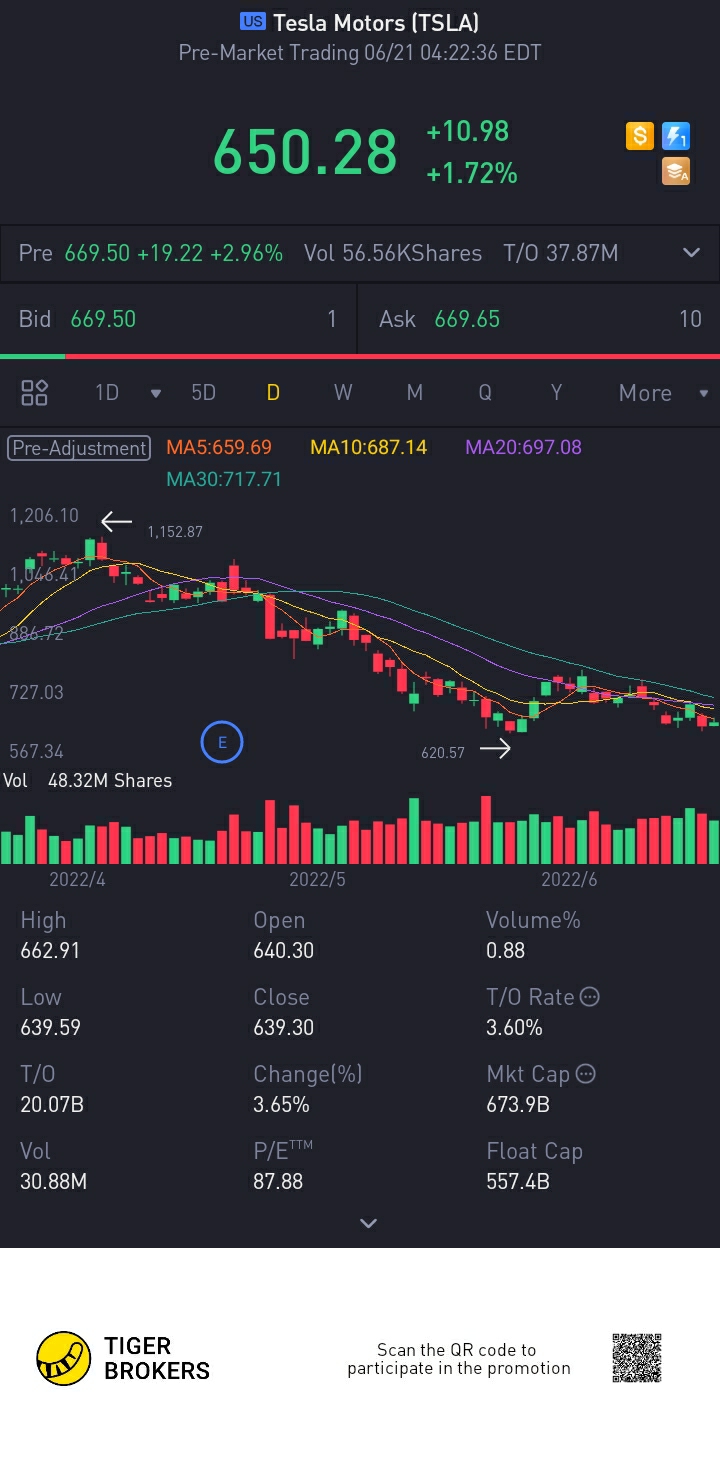
Task: Tap the Volume% value 0.88
Action: 505,950
